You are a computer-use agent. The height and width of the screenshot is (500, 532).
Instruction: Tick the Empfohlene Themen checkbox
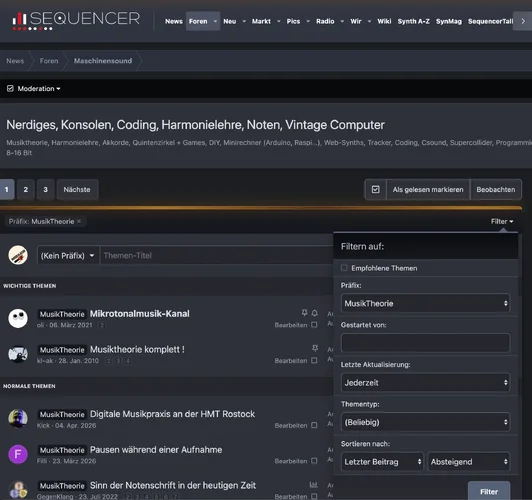(344, 268)
